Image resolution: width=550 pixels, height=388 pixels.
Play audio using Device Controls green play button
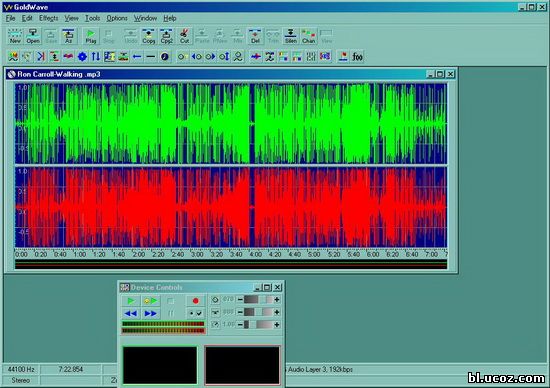130,301
